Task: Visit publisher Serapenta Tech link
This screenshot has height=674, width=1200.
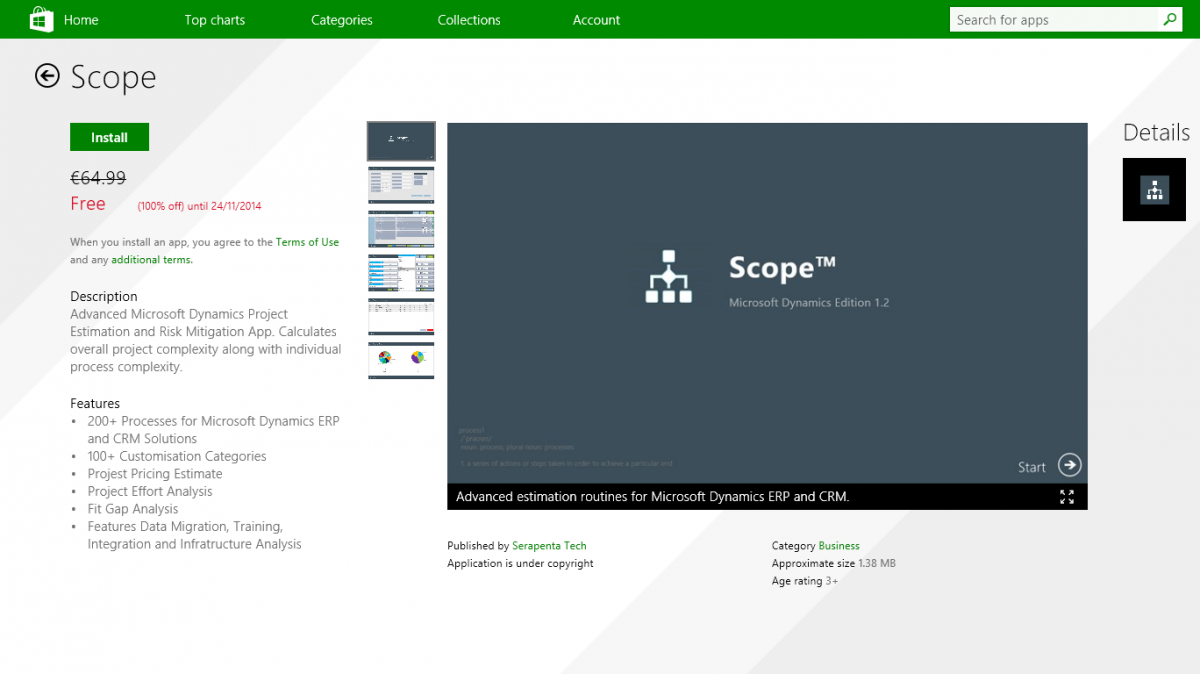Action: point(549,546)
